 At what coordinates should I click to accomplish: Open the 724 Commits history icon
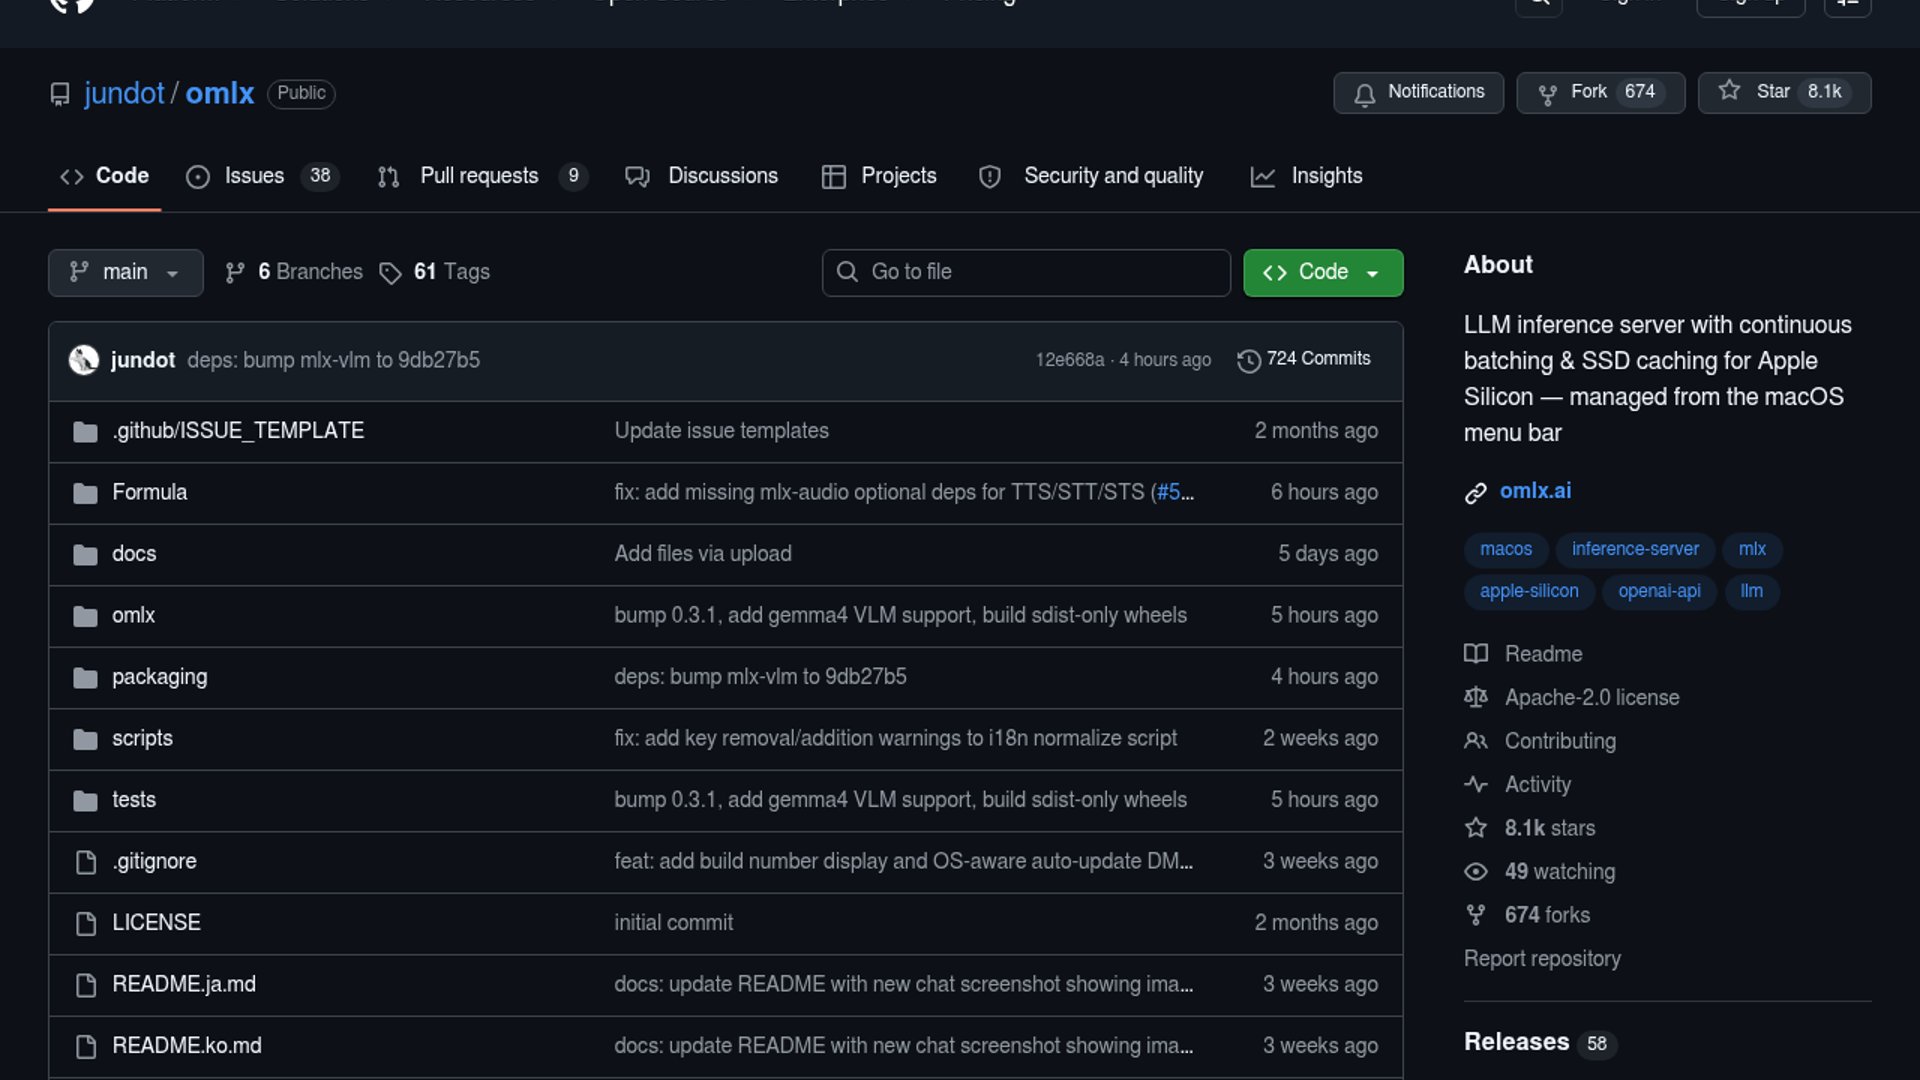[x=1248, y=360]
